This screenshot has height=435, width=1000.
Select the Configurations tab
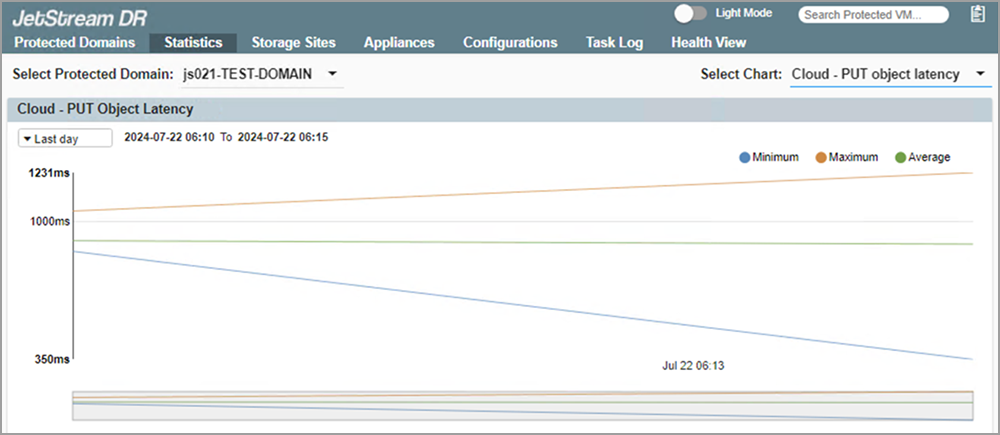[x=510, y=43]
